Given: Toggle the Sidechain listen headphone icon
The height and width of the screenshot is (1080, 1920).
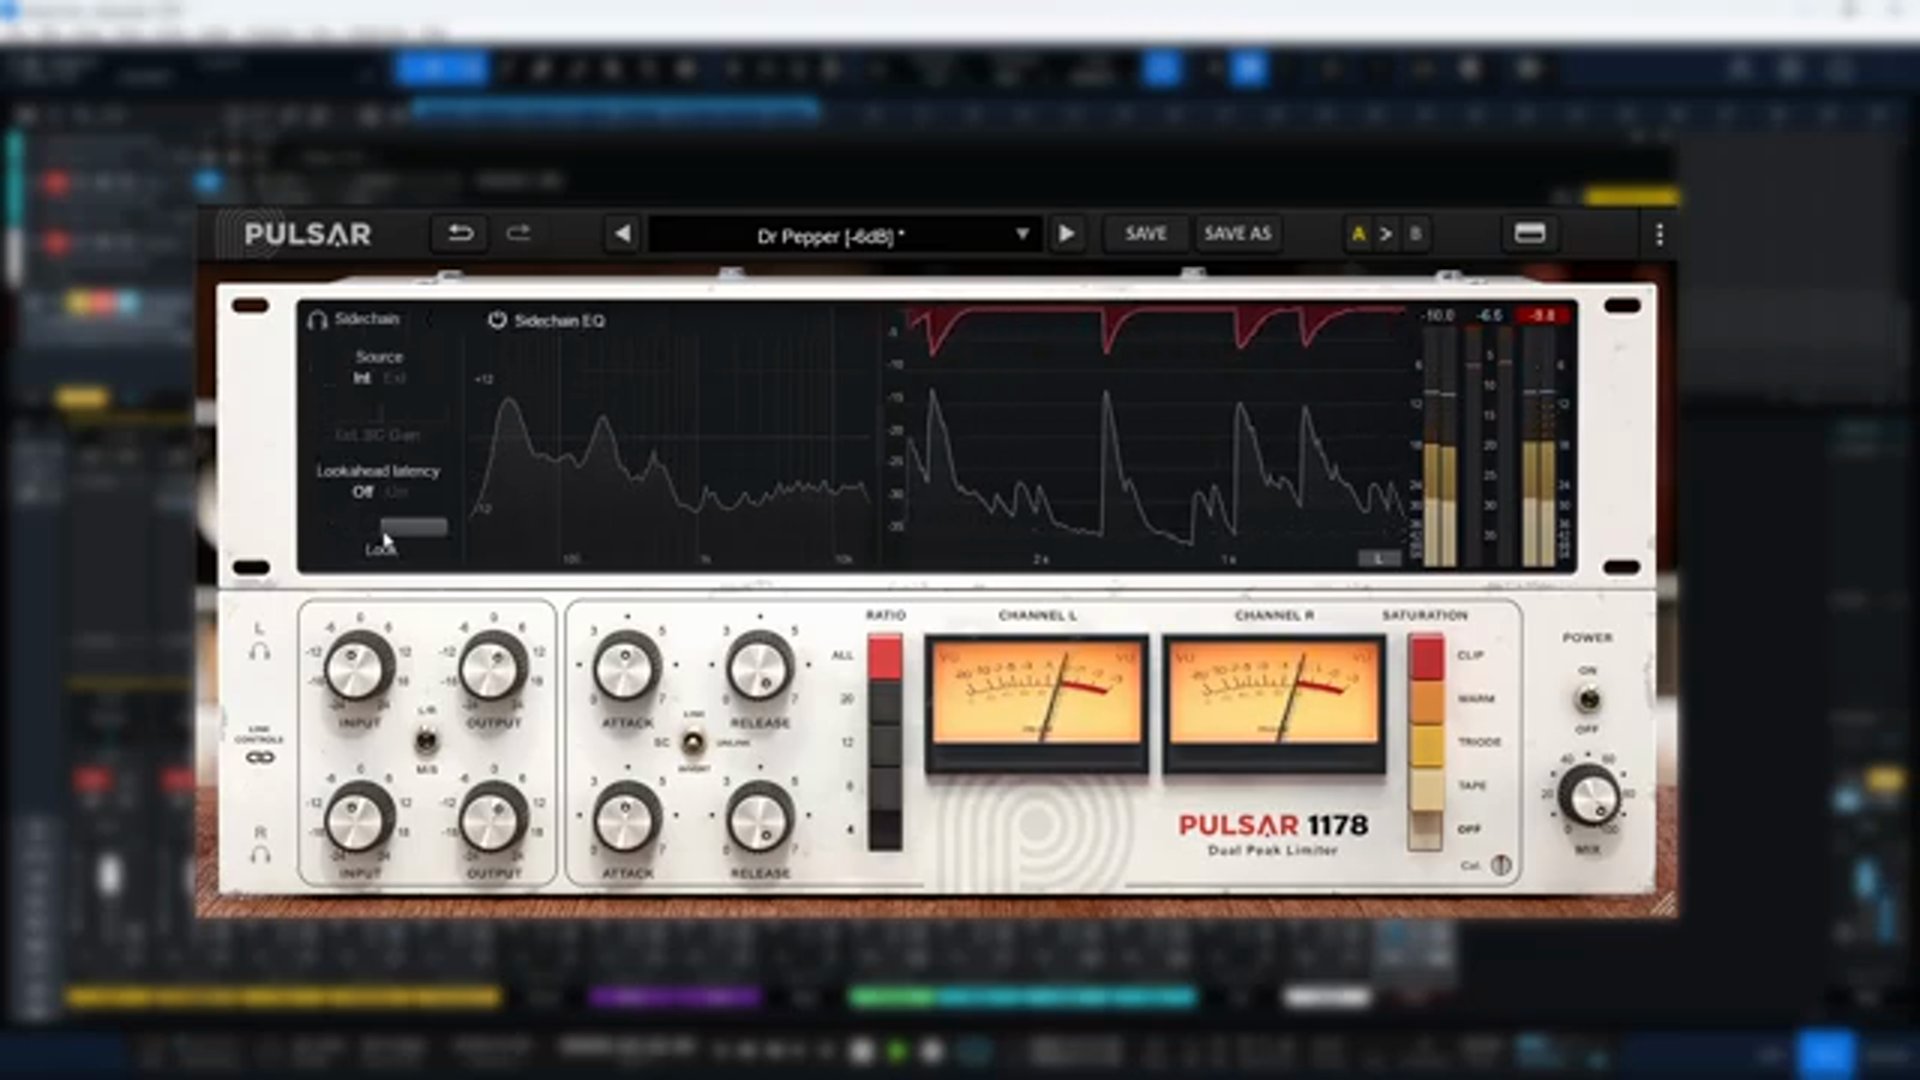Looking at the screenshot, I should click(x=317, y=320).
